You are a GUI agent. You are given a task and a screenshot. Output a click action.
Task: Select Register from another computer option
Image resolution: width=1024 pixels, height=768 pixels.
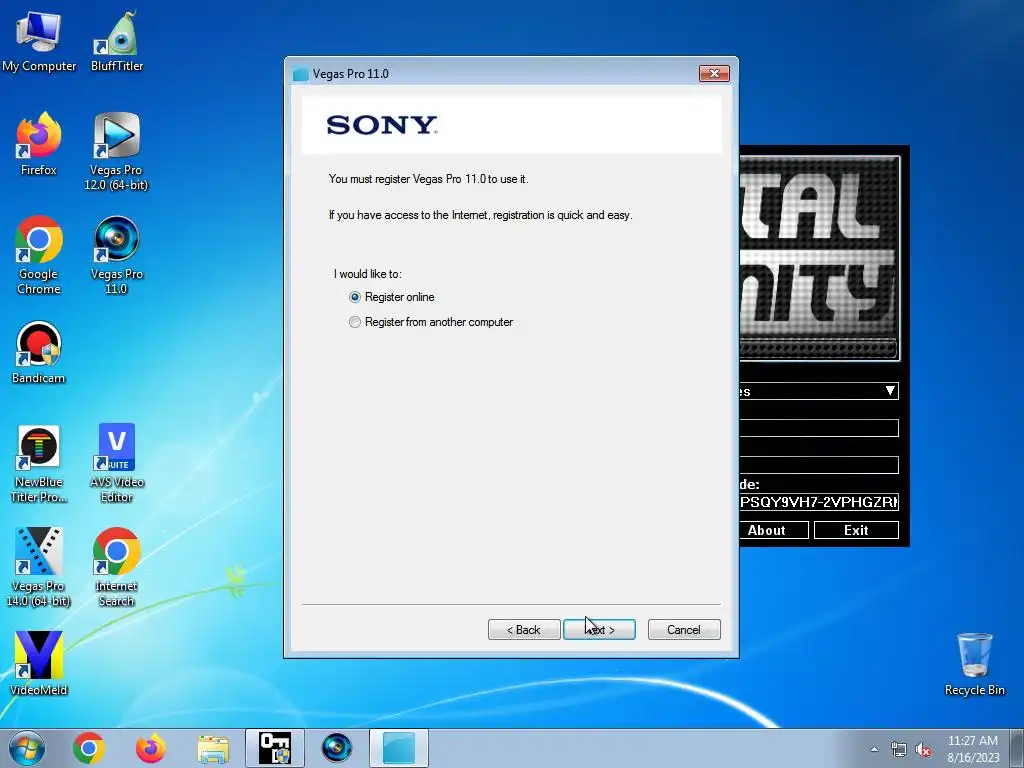point(431,322)
